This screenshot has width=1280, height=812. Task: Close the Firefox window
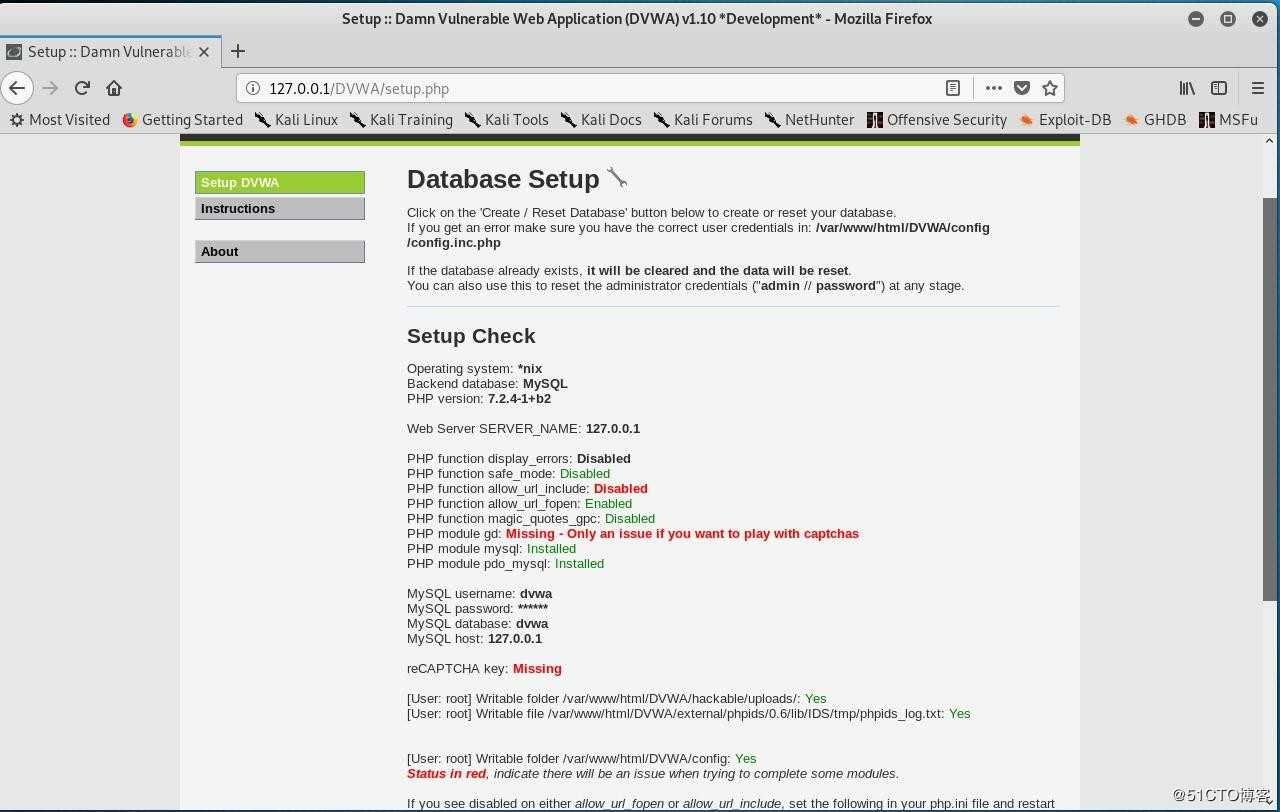tap(1260, 18)
